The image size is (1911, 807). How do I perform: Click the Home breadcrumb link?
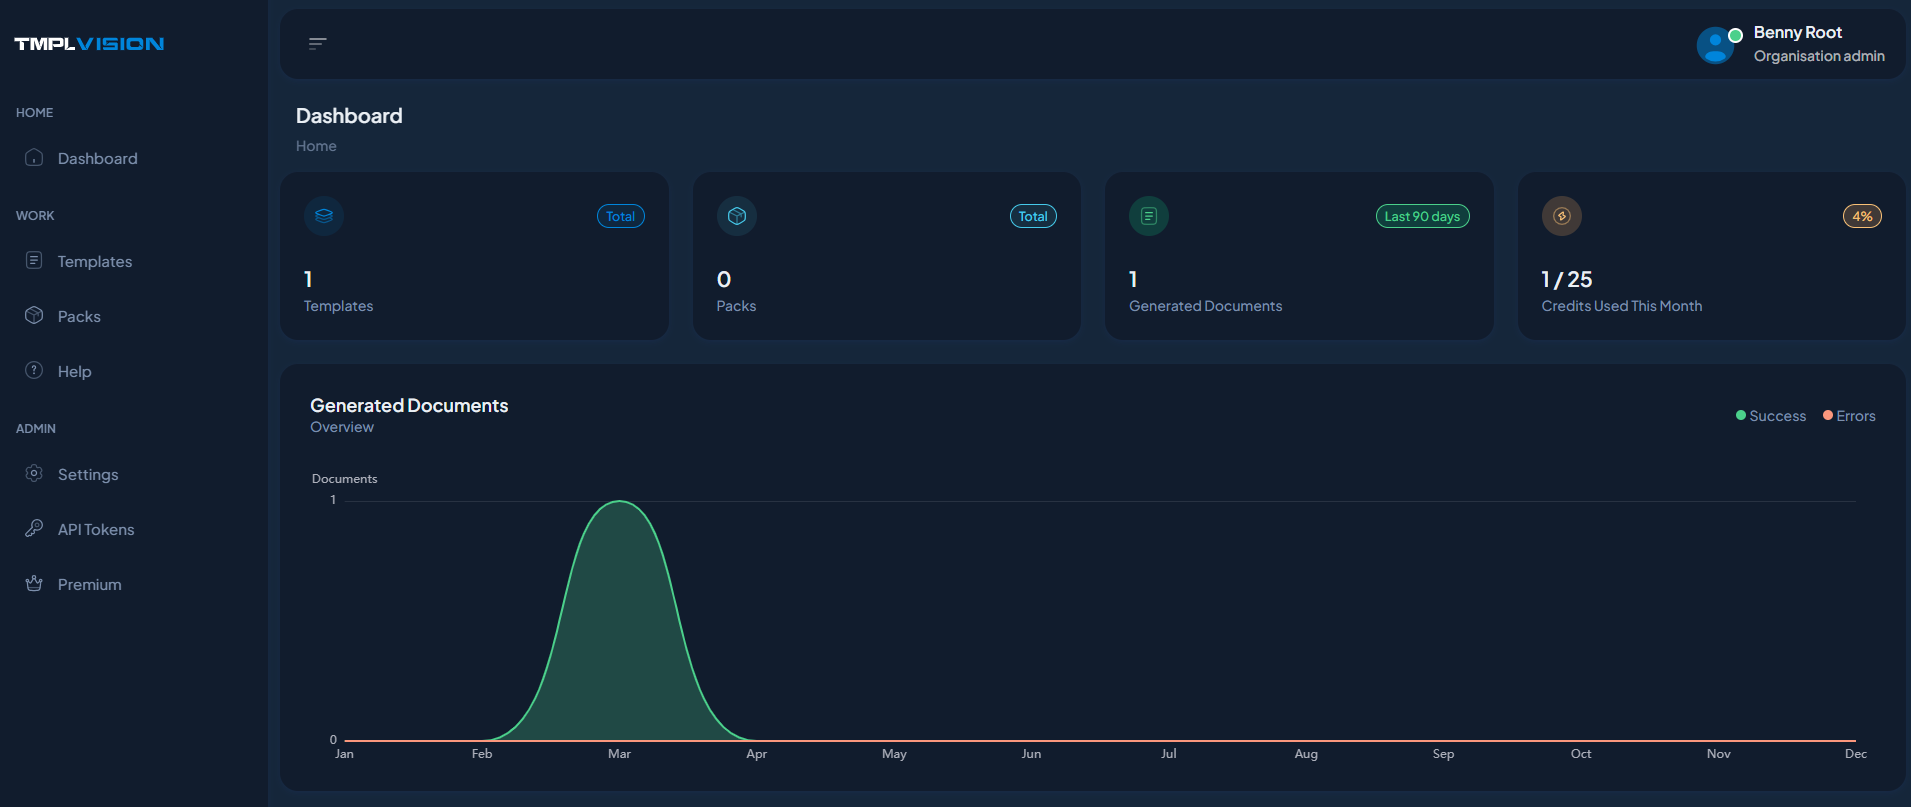point(316,146)
